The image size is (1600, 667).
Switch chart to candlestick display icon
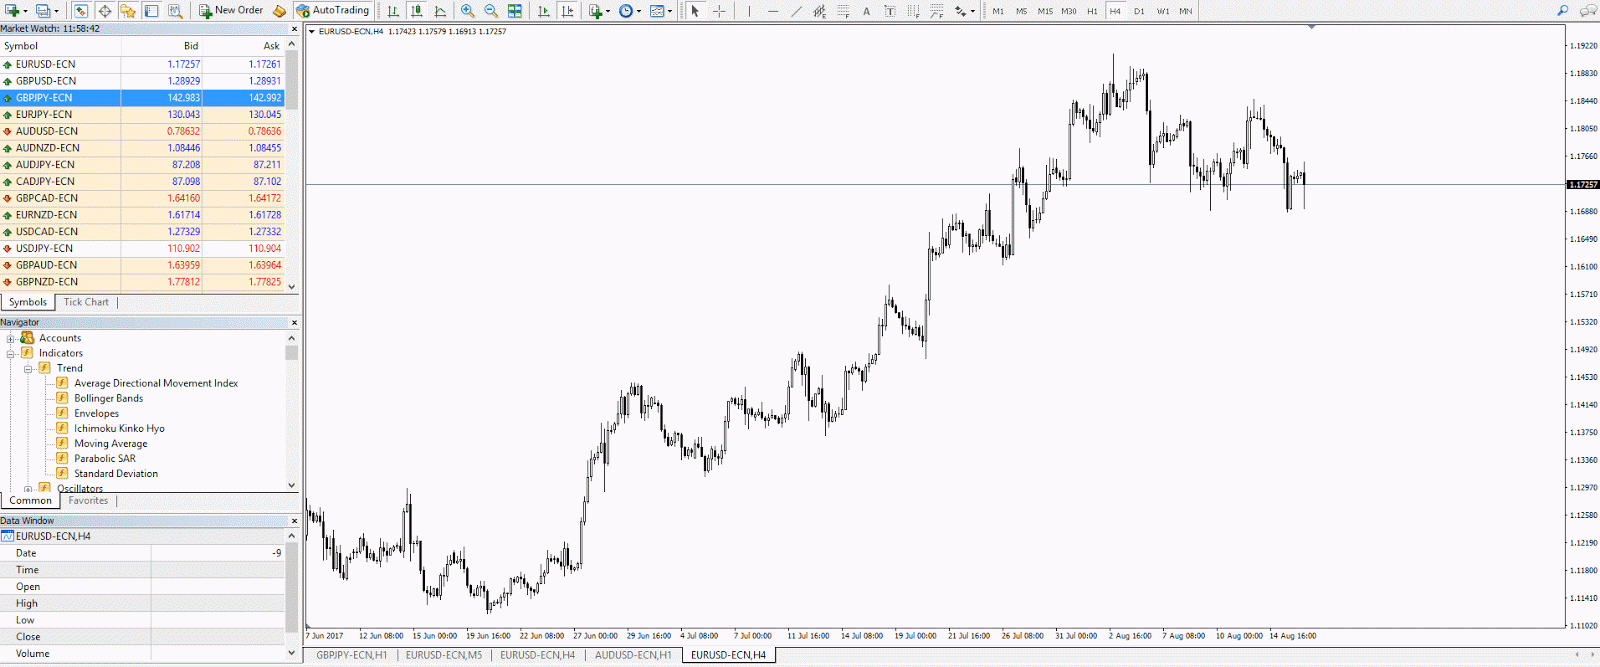click(417, 11)
